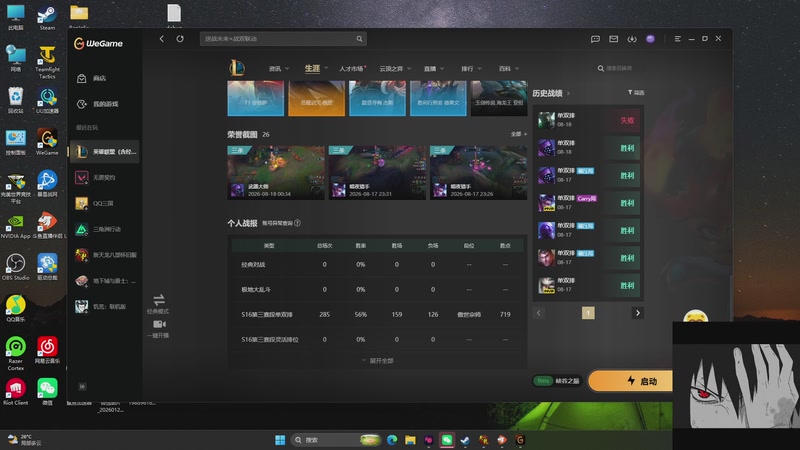Image resolution: width=800 pixels, height=450 pixels.
Task: Click S16第三赛段单双排 row
Action: pos(377,314)
